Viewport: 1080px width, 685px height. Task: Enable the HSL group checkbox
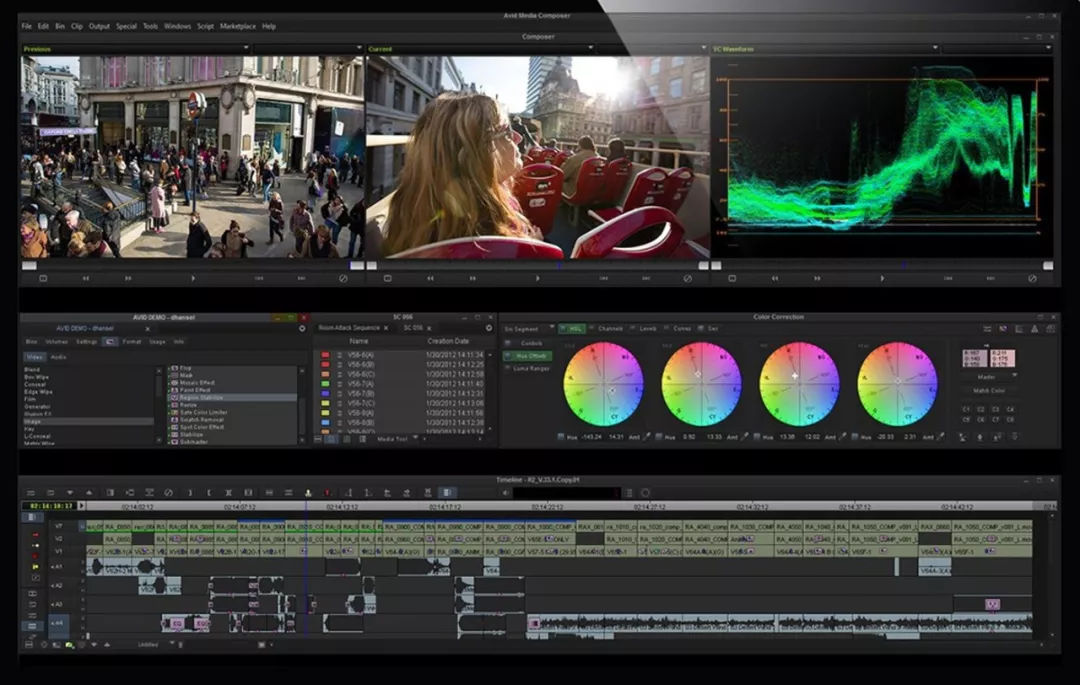click(x=562, y=328)
